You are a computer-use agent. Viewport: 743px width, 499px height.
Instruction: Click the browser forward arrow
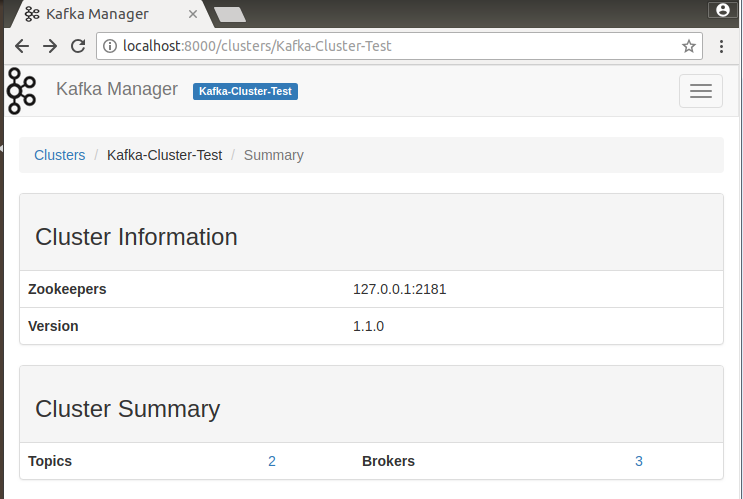point(50,46)
